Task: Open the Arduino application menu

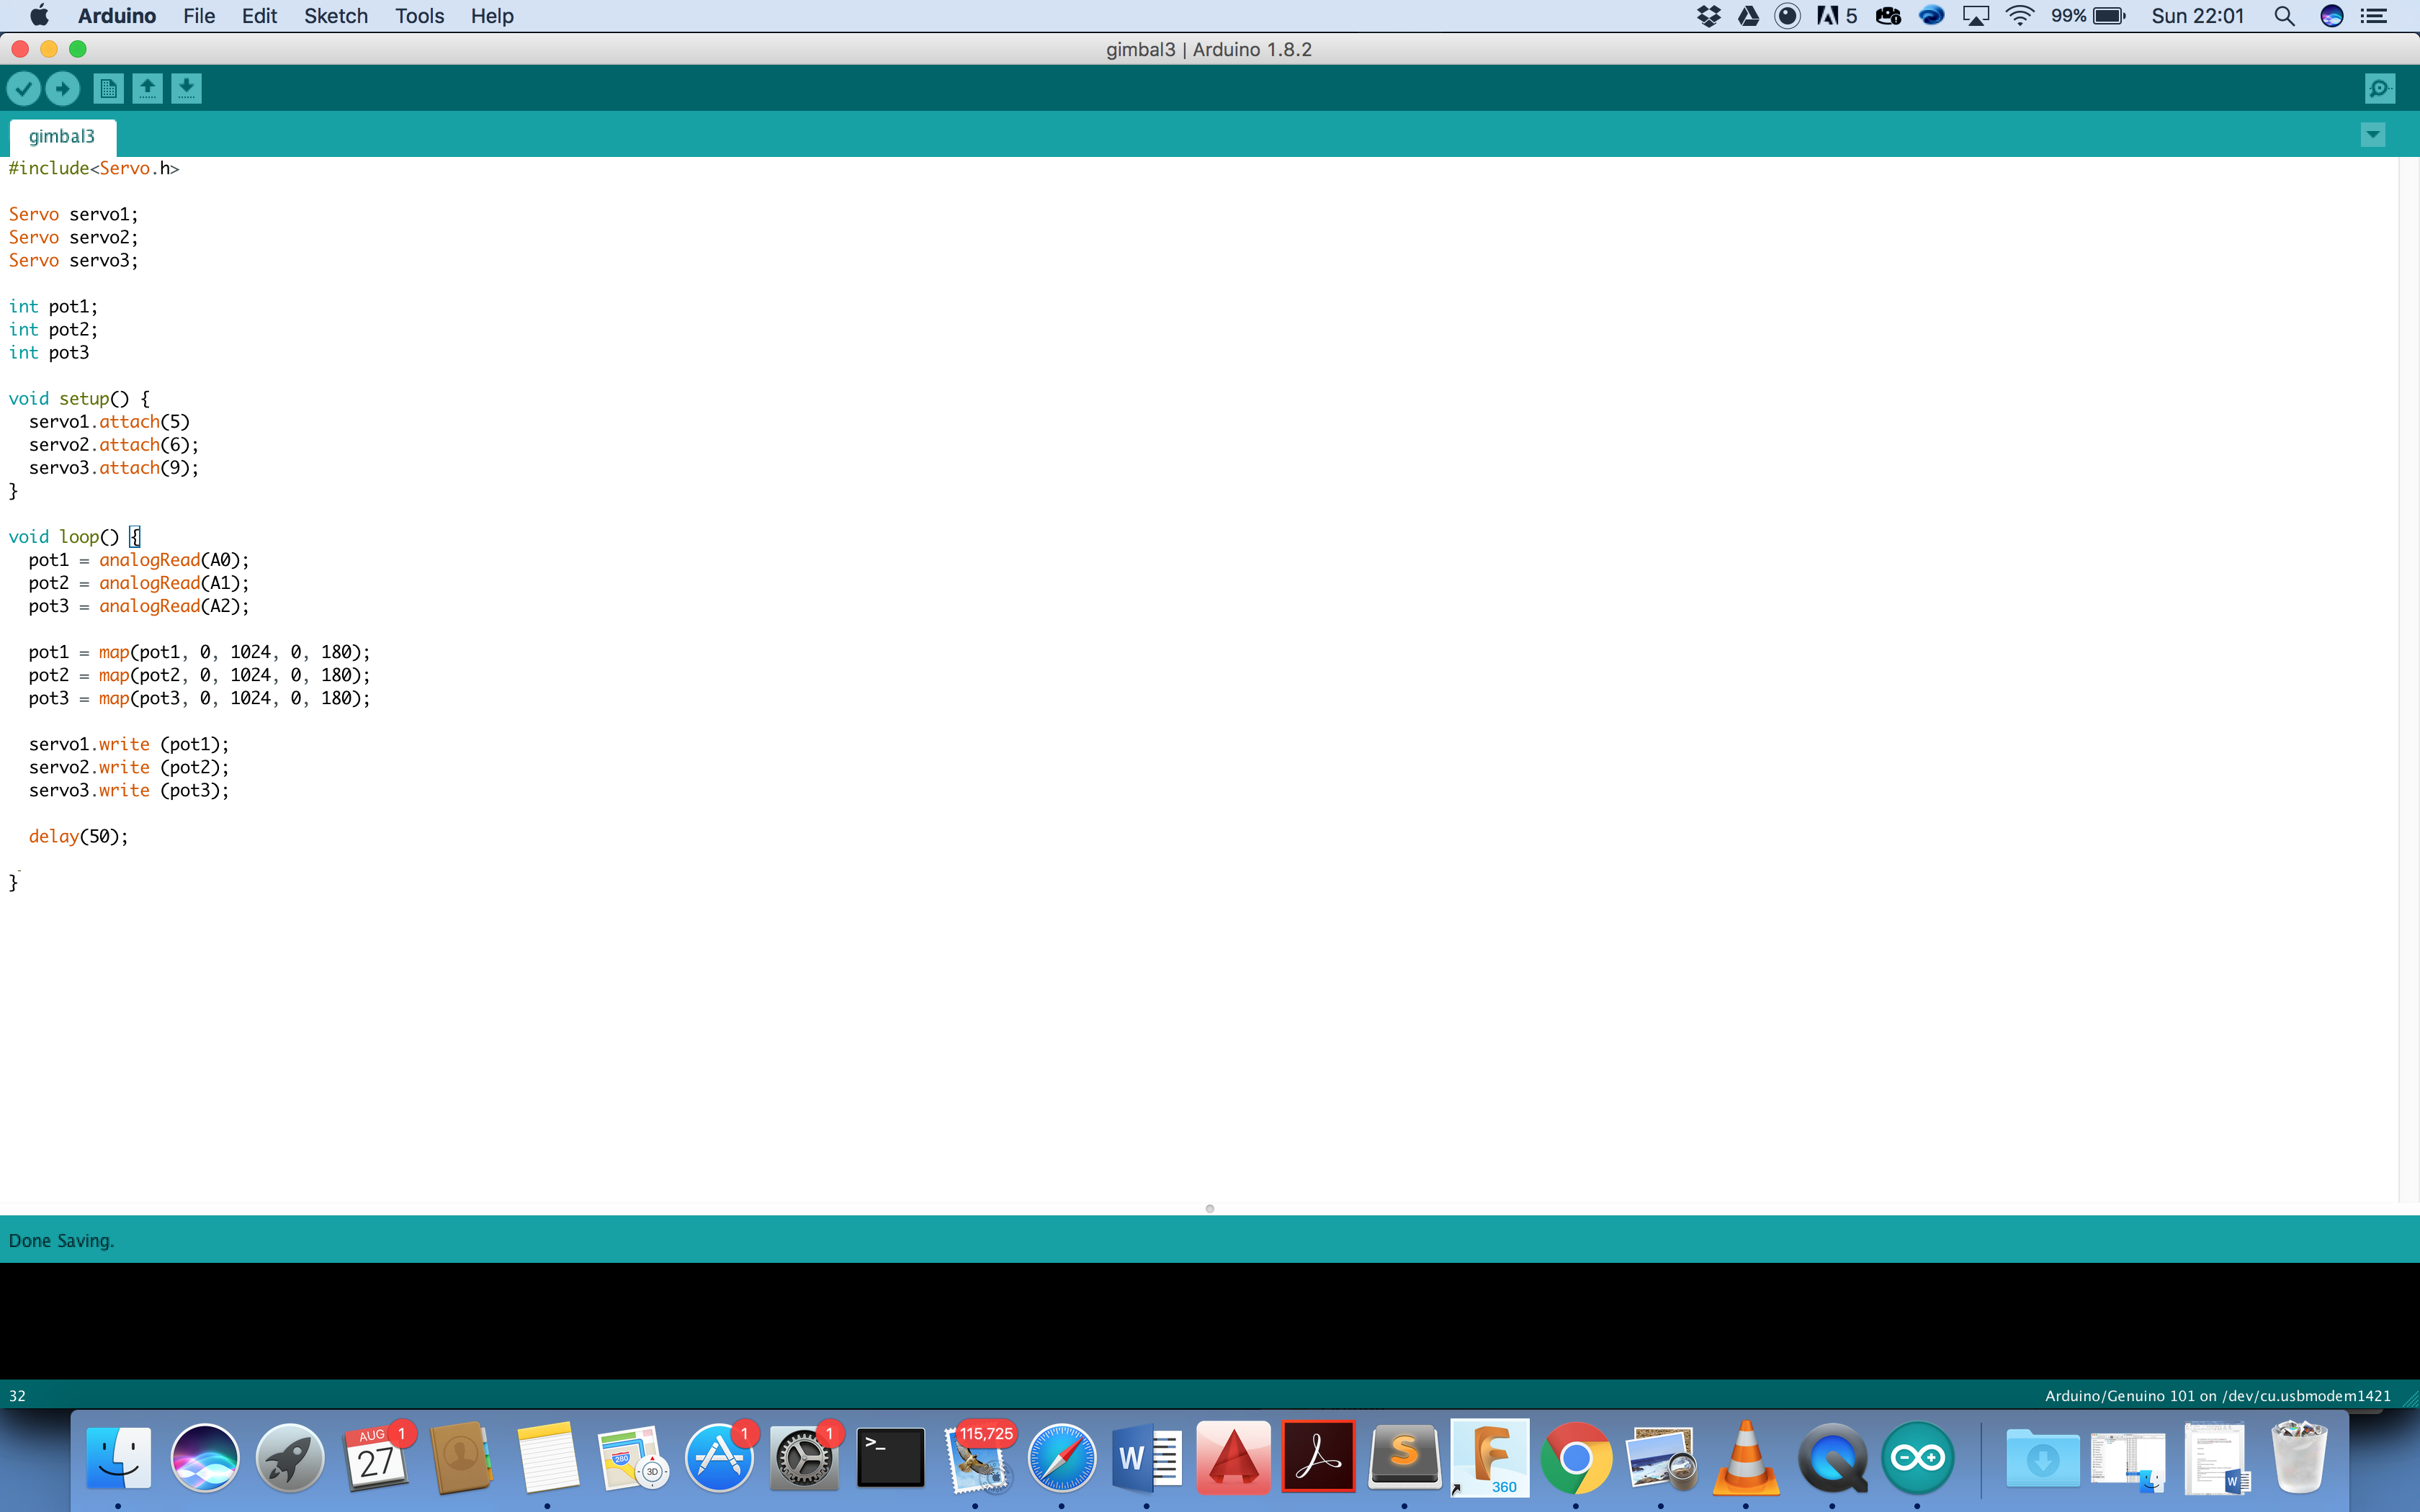Action: pos(117,16)
